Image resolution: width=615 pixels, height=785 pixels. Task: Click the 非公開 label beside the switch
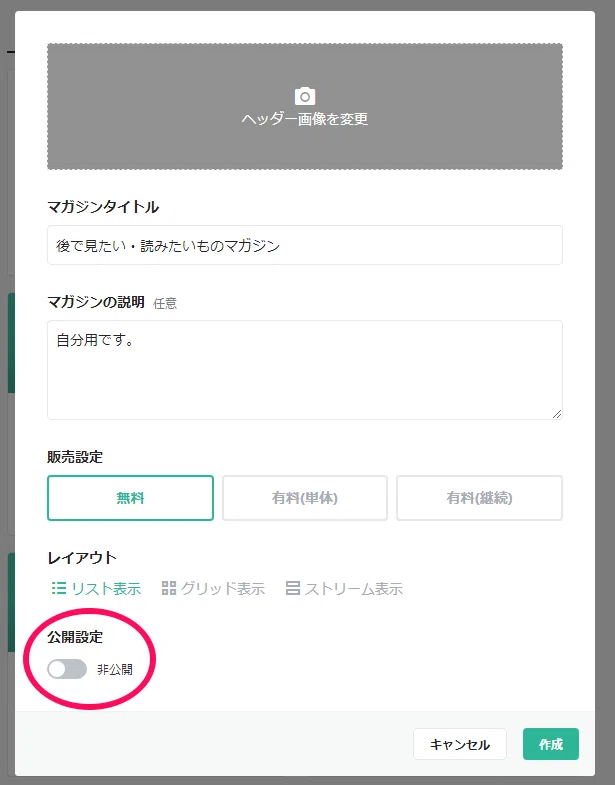click(115, 669)
